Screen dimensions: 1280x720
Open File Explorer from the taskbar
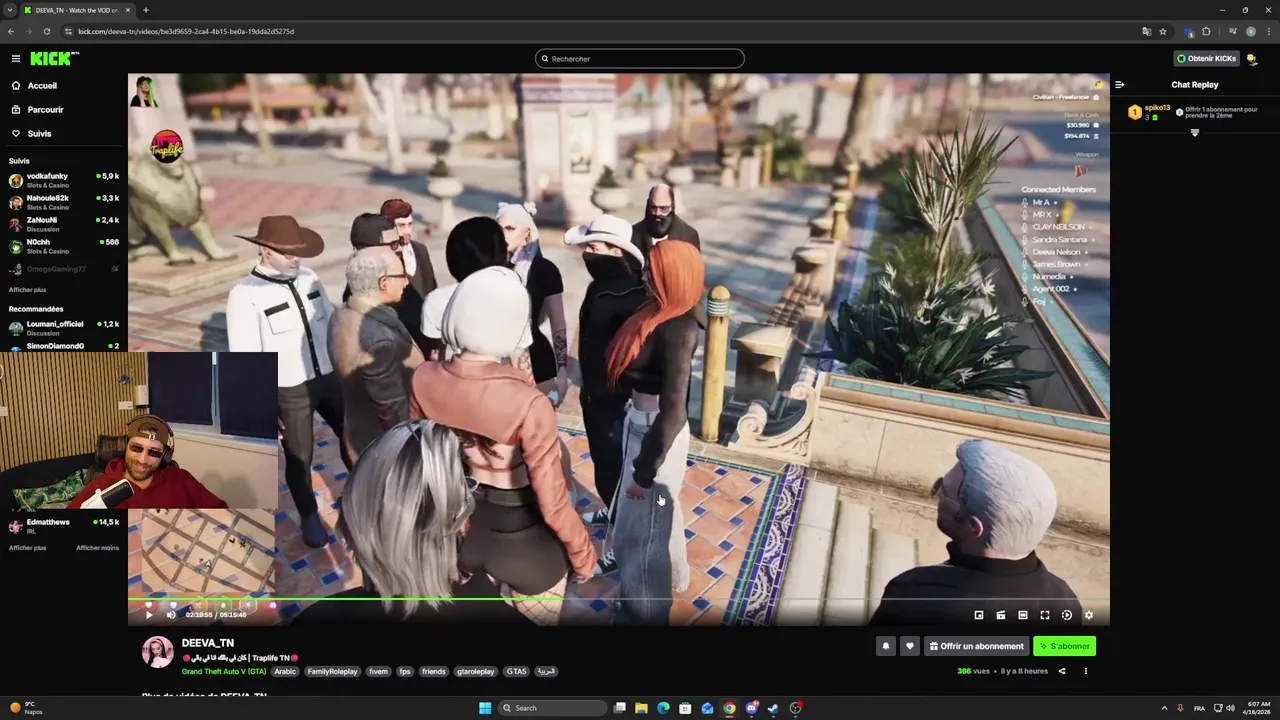pos(641,708)
